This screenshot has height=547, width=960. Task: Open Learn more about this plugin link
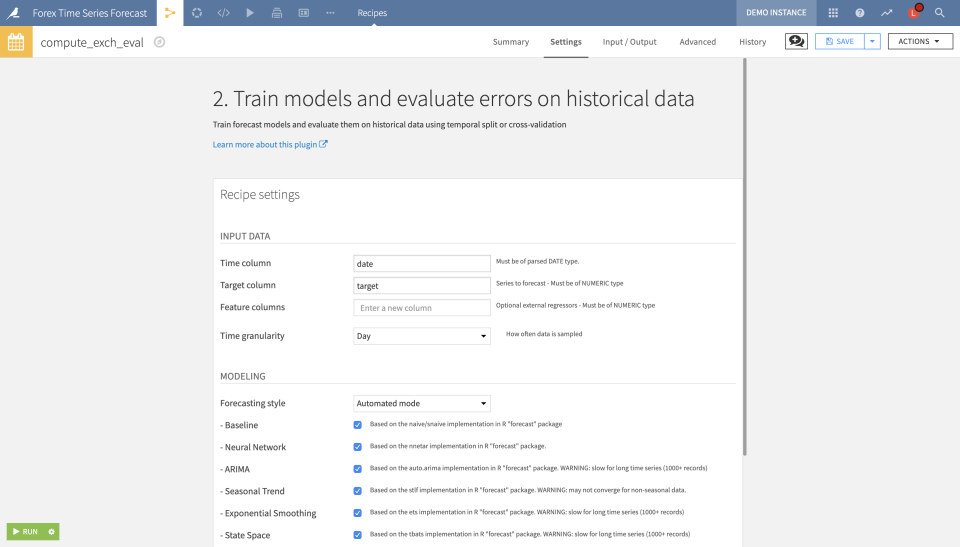coord(270,145)
